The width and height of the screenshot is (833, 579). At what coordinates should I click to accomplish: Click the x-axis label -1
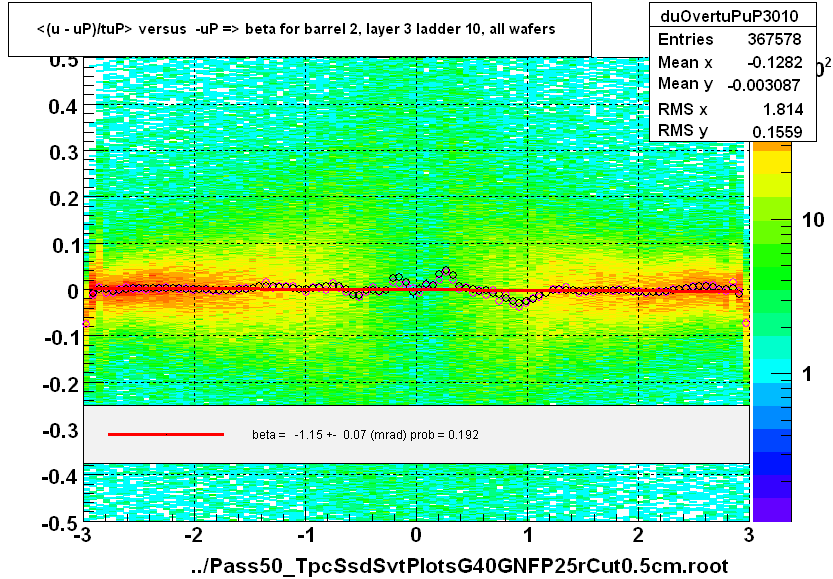tap(305, 535)
